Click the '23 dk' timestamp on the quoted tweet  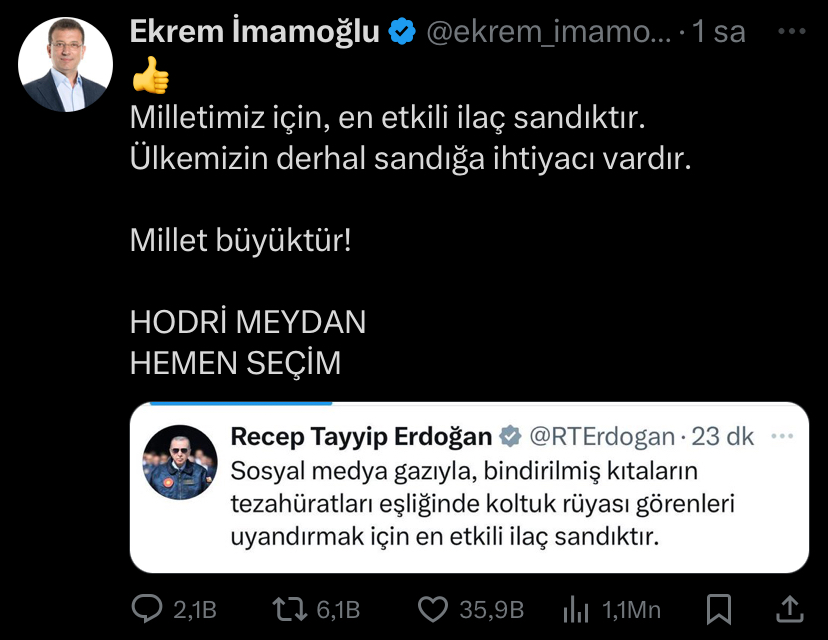point(722,437)
